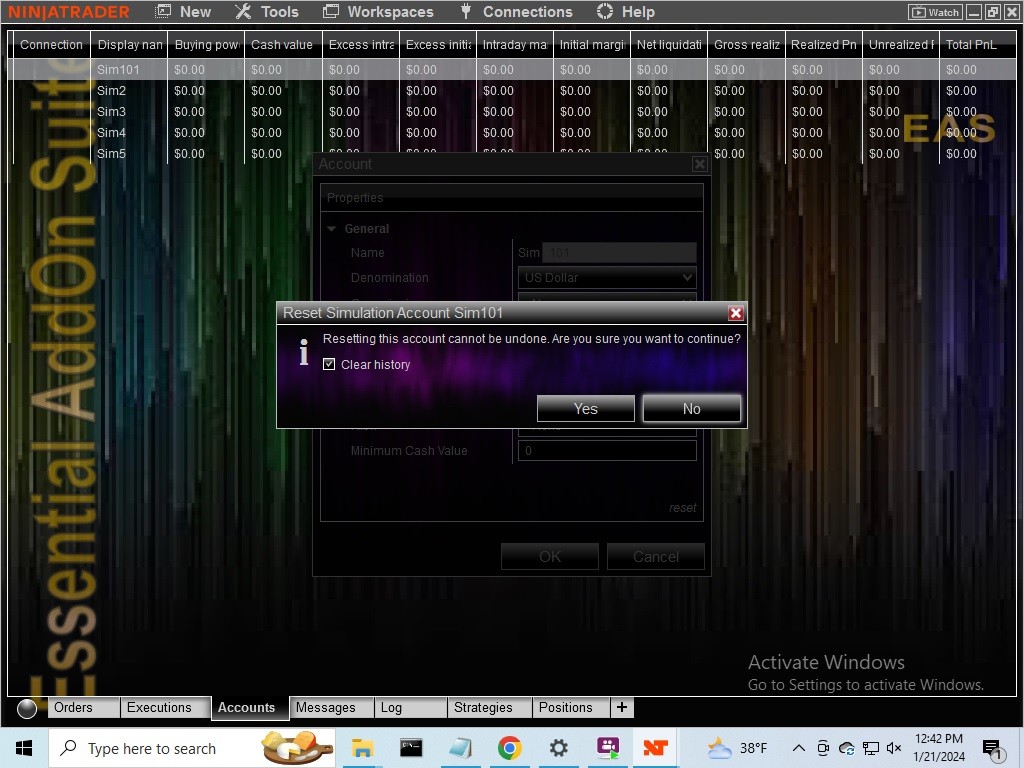Click the Gross realized column header
This screenshot has height=768, width=1024.
tap(746, 44)
